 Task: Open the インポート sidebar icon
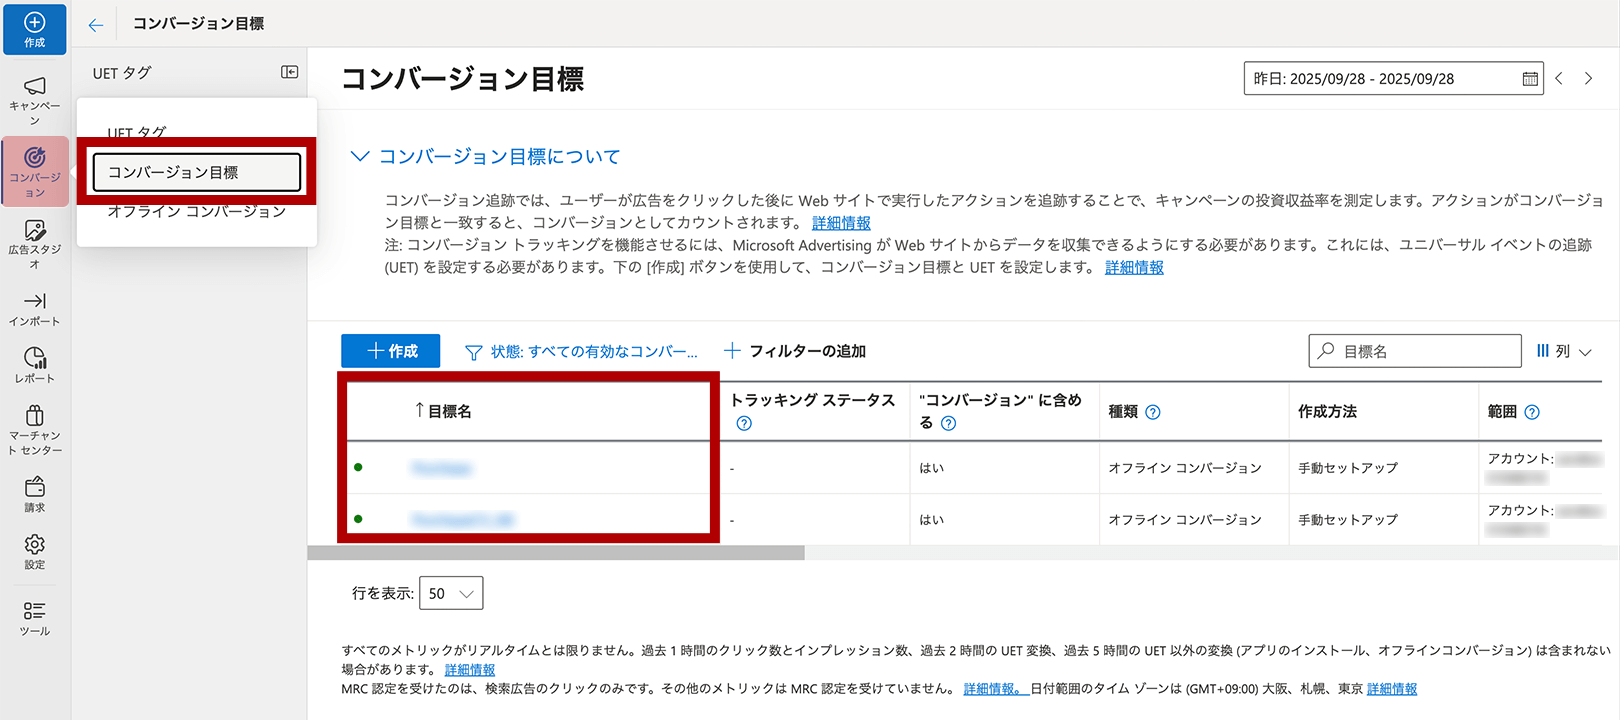tap(34, 309)
